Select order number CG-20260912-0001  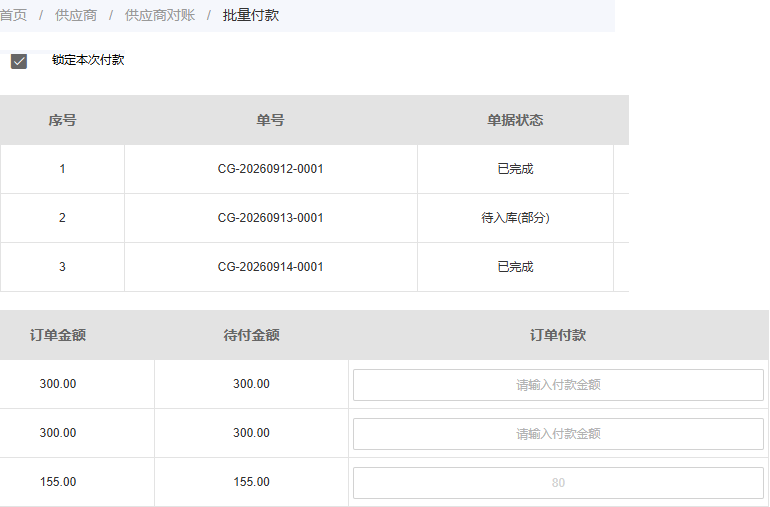(270, 169)
